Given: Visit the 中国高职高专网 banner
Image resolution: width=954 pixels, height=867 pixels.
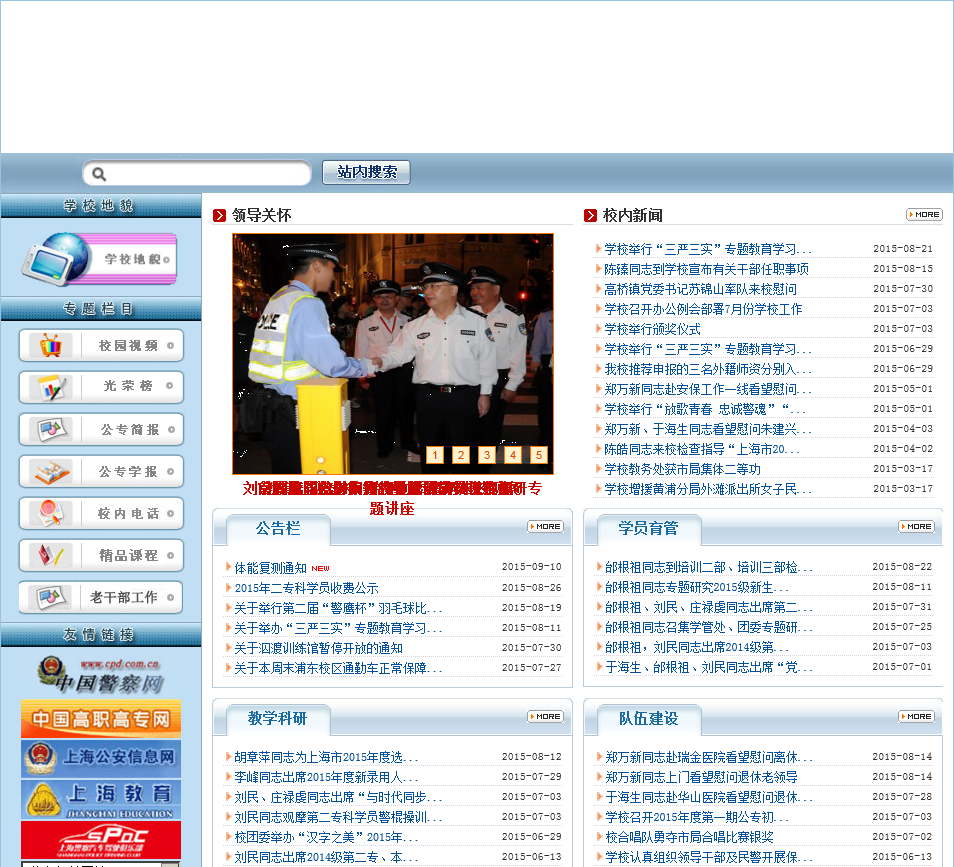Looking at the screenshot, I should (101, 719).
